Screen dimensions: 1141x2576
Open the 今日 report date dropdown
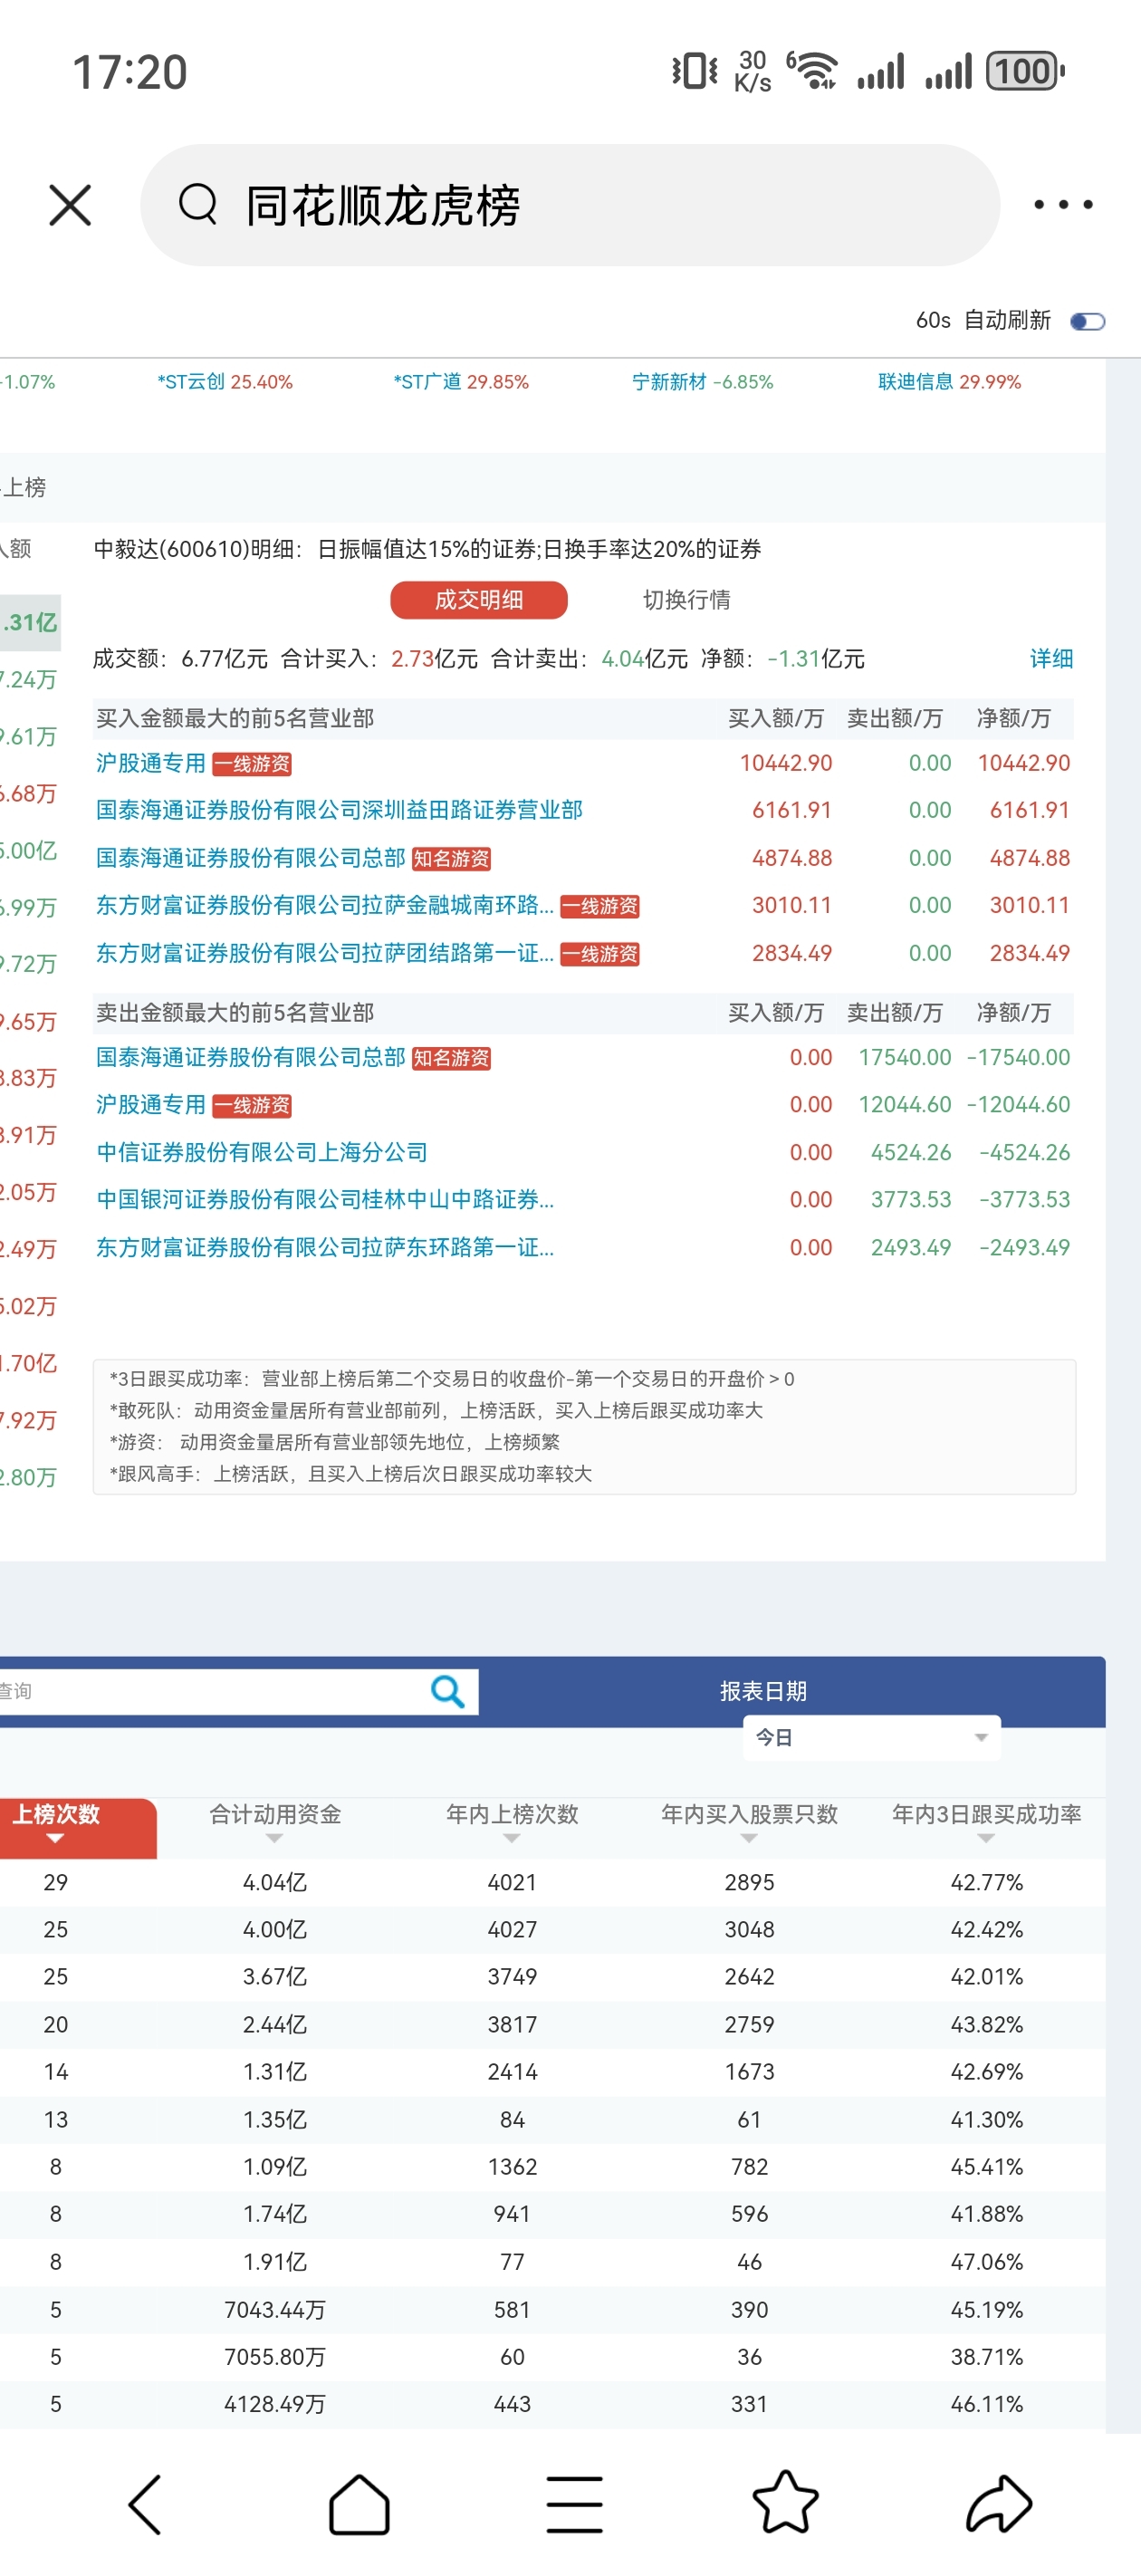(871, 1737)
